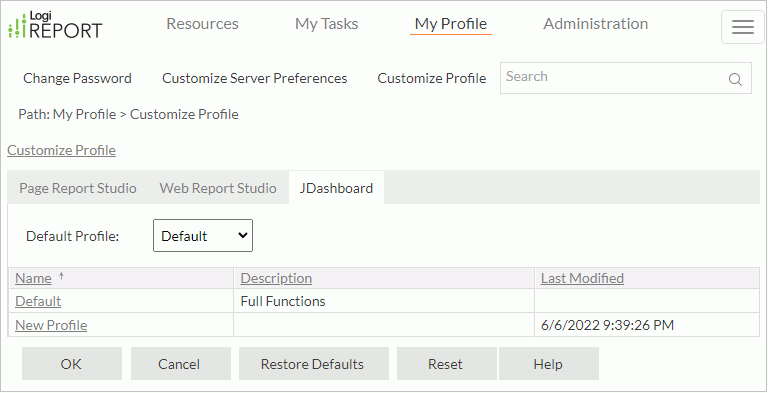Click the Restore Defaults button

point(313,364)
